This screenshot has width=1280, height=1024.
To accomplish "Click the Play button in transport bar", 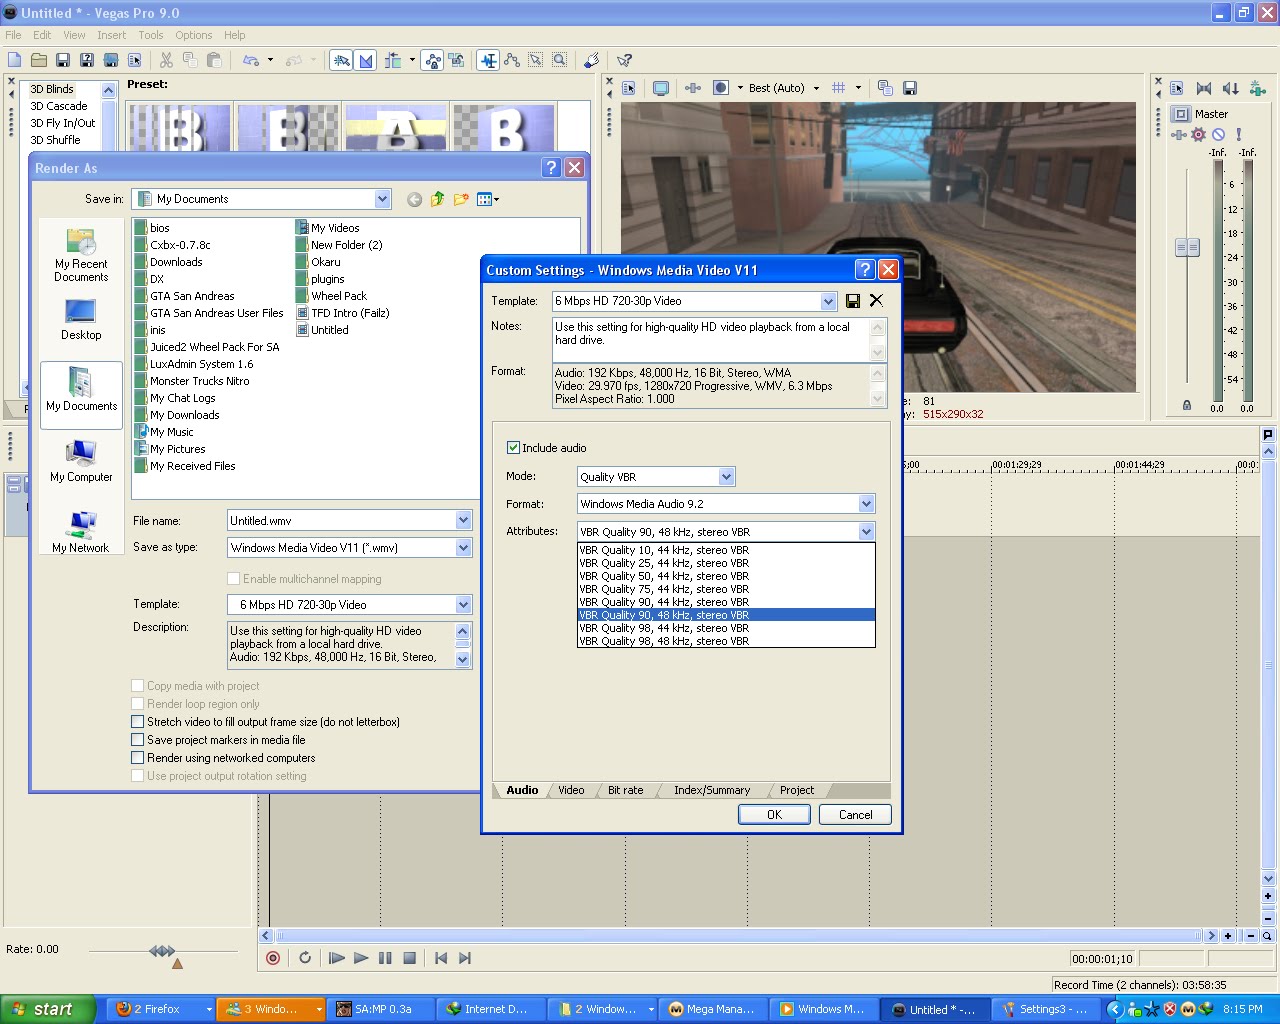I will tap(361, 958).
